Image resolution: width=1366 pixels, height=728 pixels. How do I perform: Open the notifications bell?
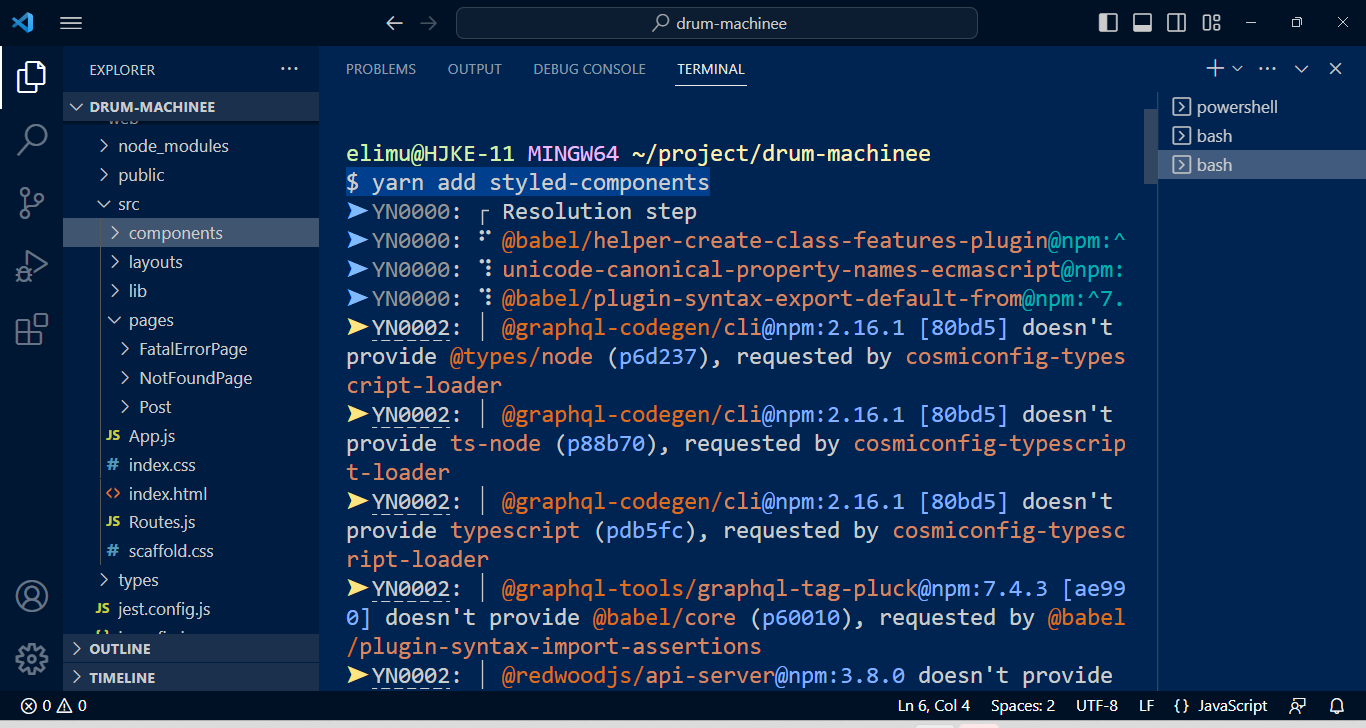click(x=1337, y=706)
